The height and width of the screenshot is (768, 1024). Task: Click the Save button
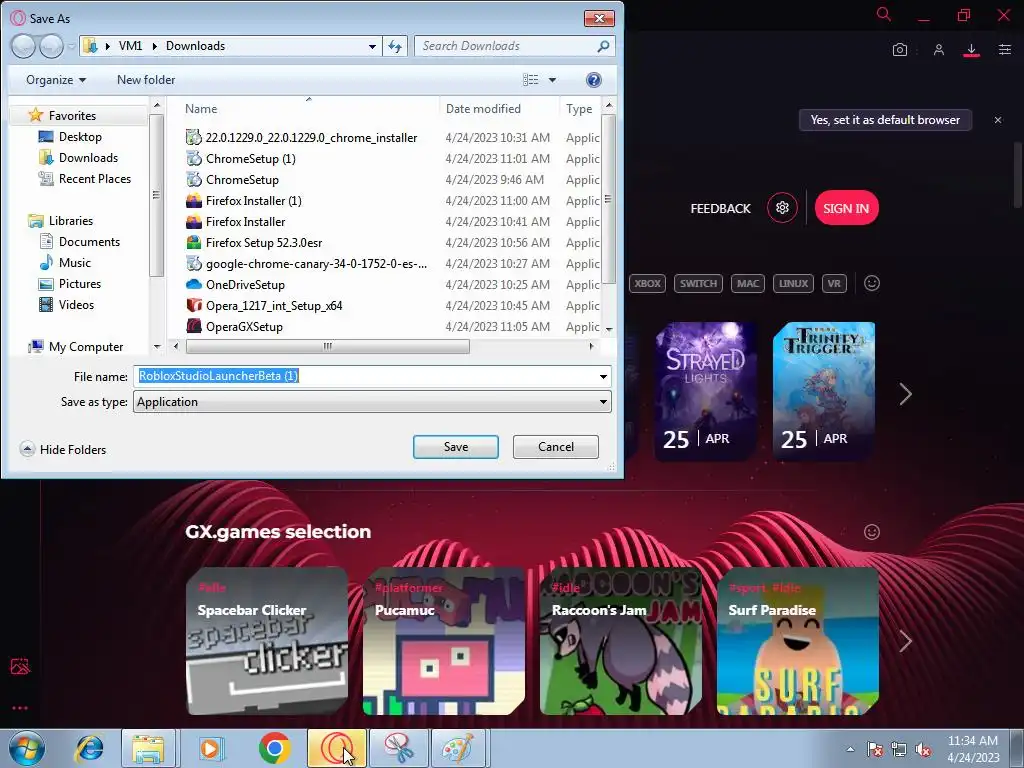(x=456, y=447)
